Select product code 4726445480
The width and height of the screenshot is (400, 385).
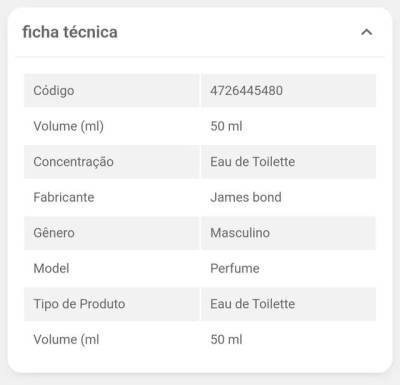(246, 90)
